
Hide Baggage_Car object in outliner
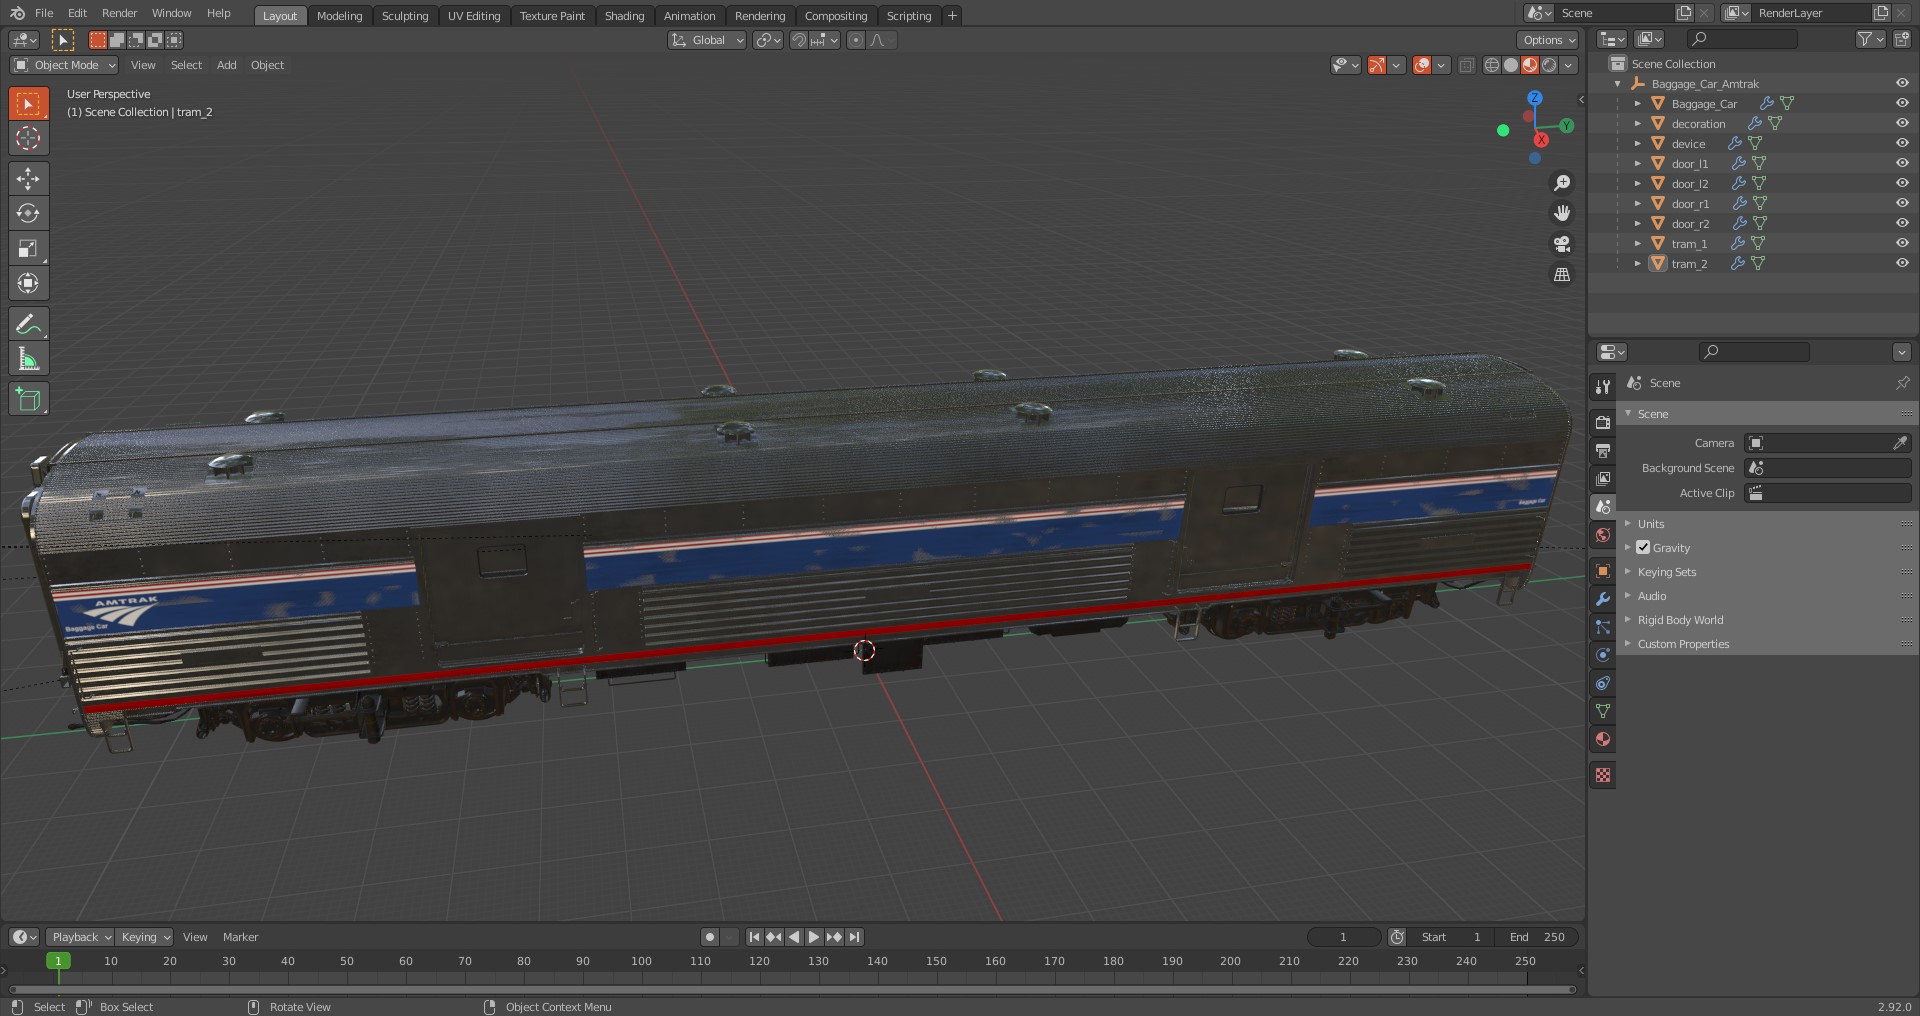pos(1902,103)
